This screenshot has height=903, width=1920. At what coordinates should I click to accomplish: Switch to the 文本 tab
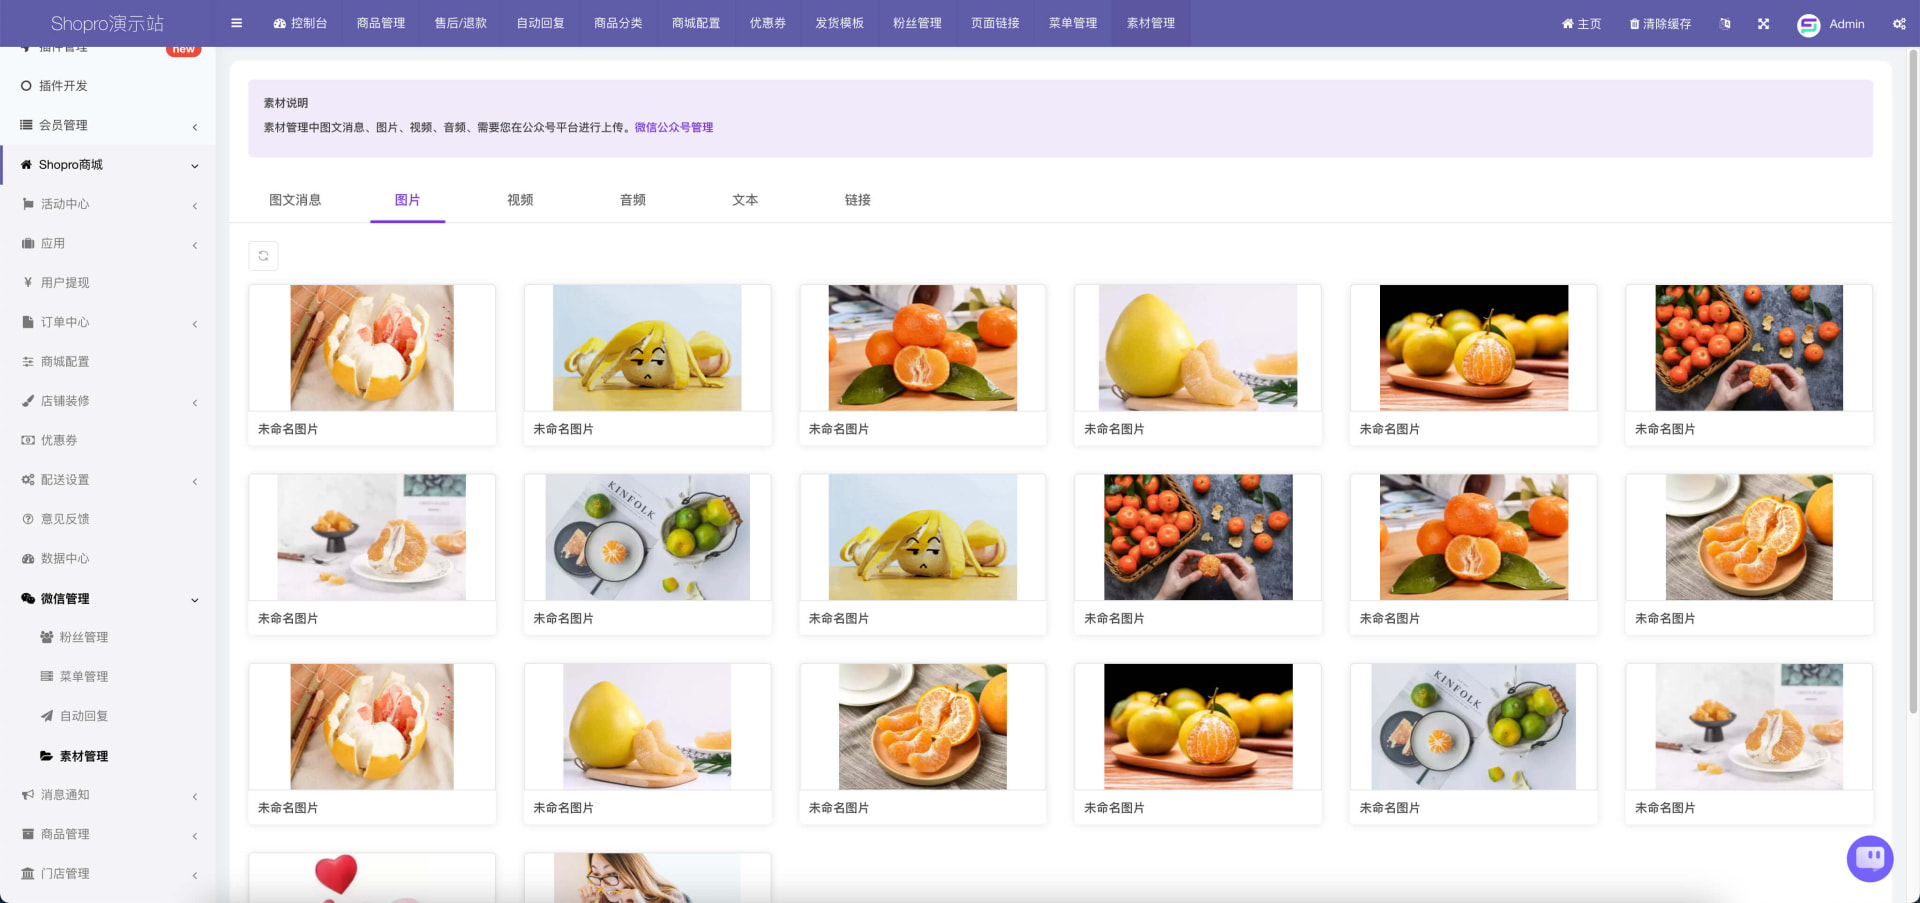click(745, 200)
